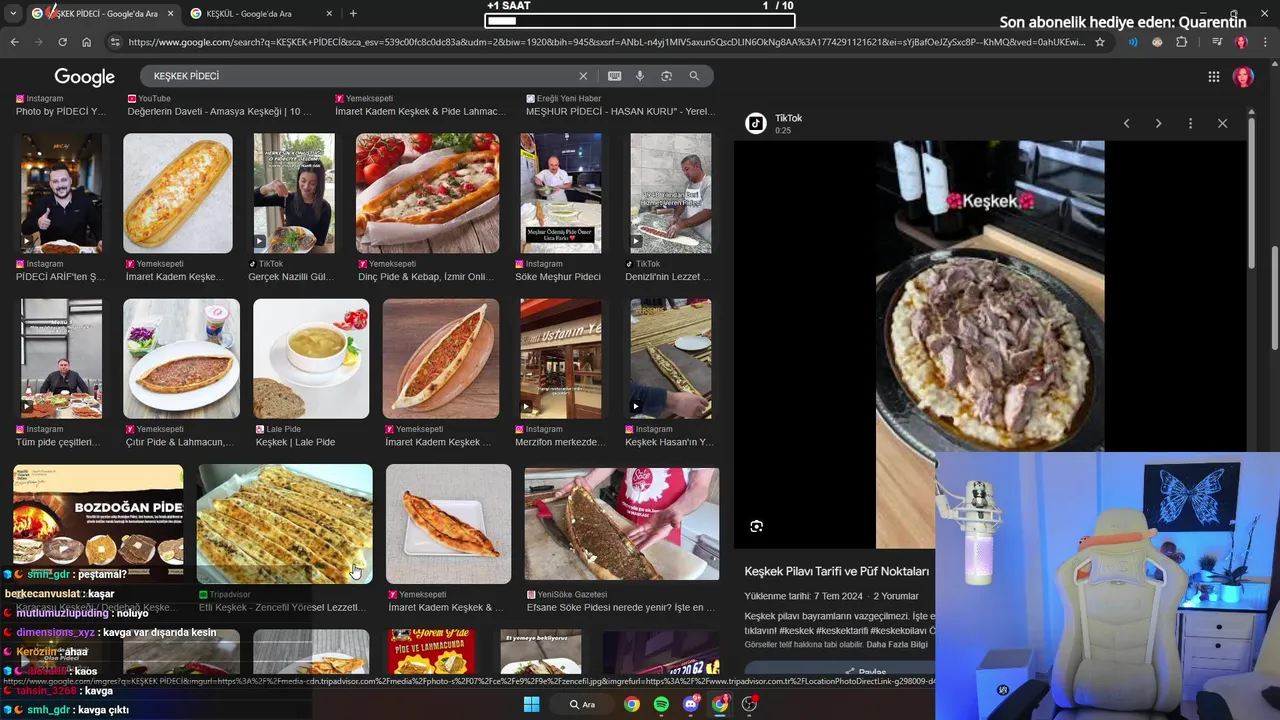Close the image preview panel

[1222, 123]
